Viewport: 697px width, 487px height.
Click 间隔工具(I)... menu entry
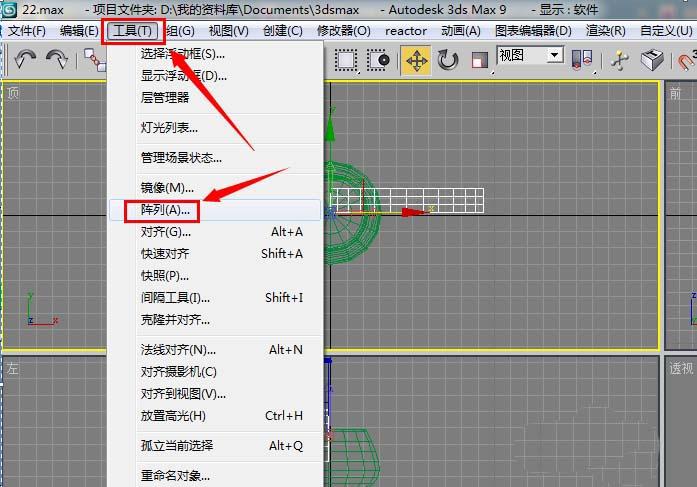[x=176, y=298]
